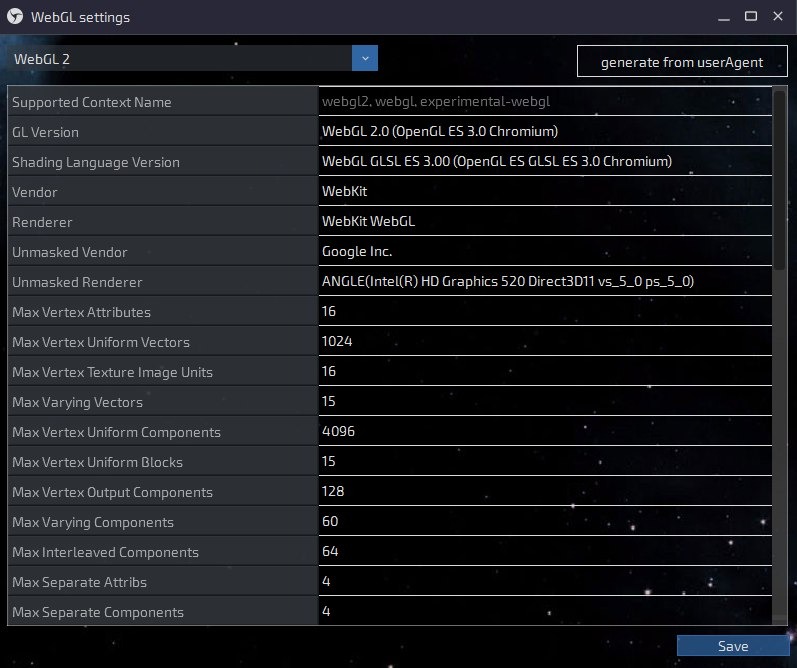
Task: Click the Shading Language Version label
Action: point(96,162)
